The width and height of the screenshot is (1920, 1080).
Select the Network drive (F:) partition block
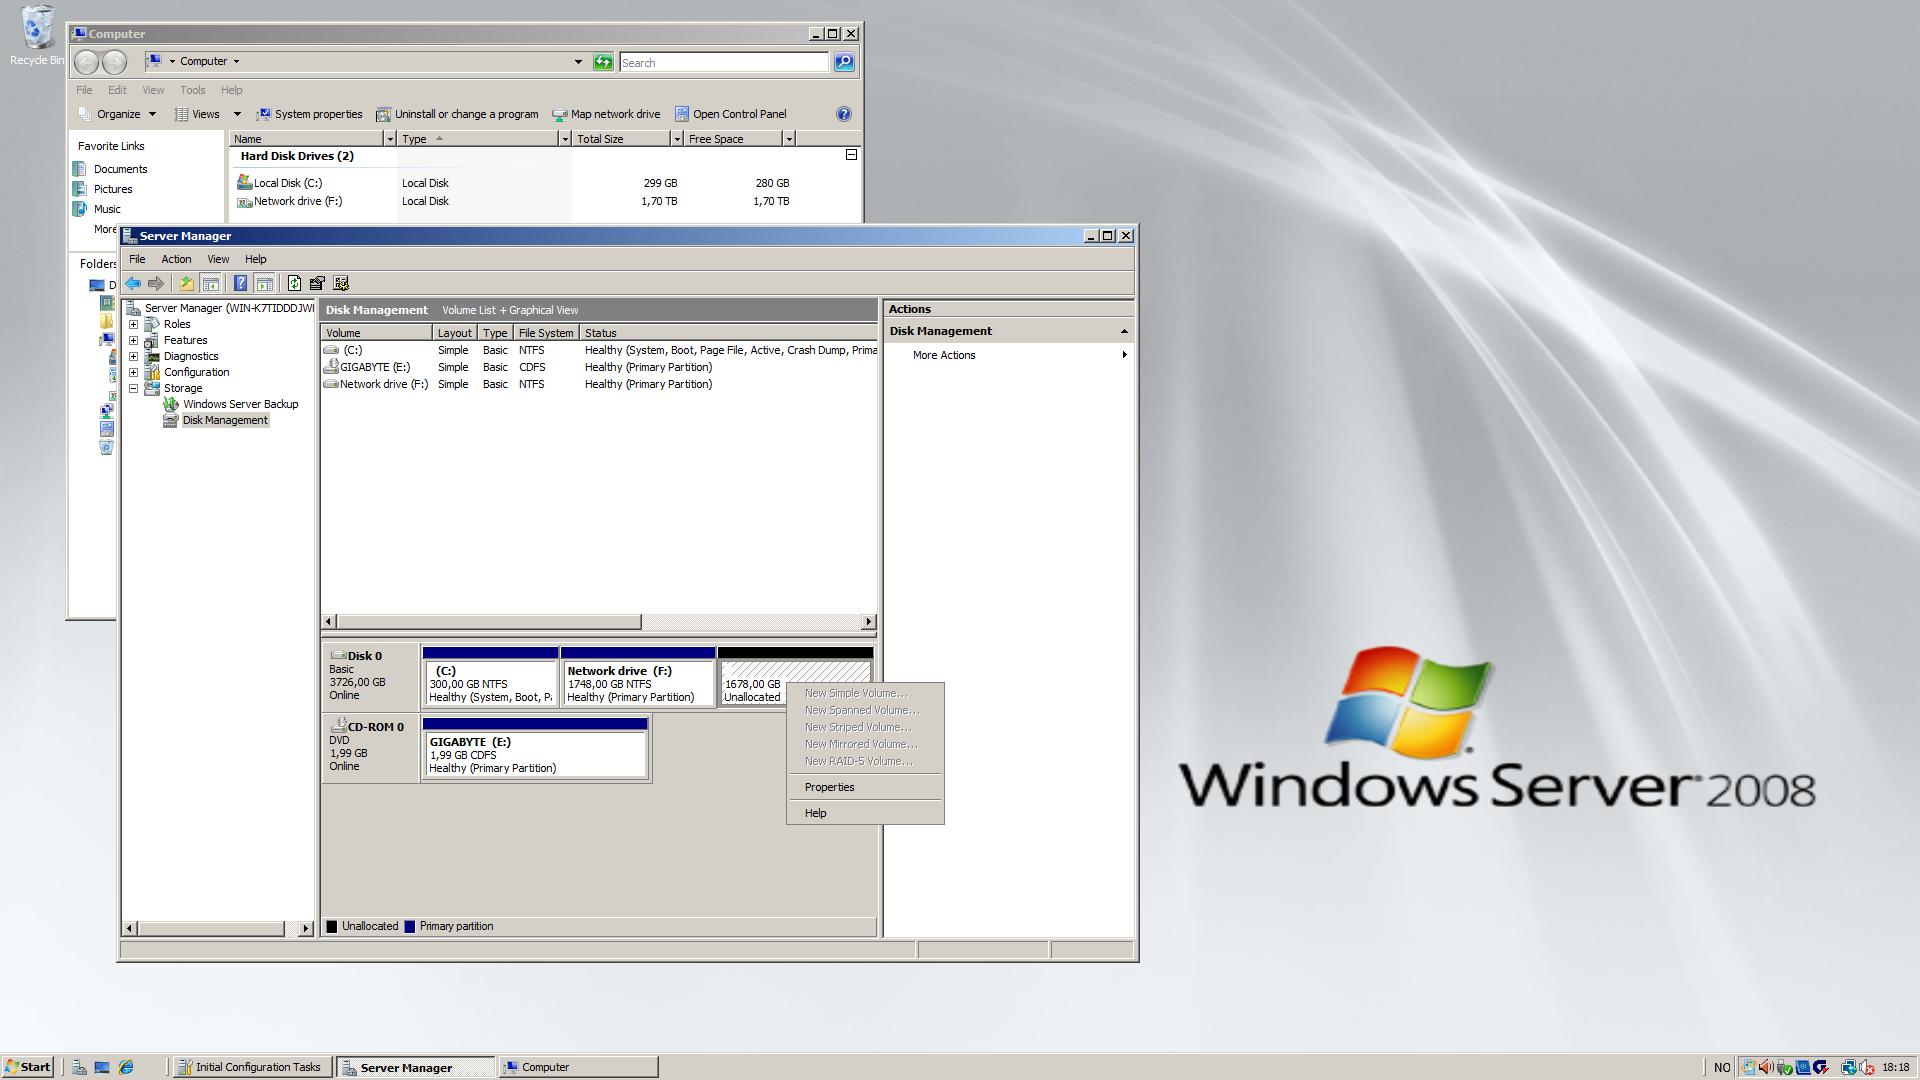point(639,677)
